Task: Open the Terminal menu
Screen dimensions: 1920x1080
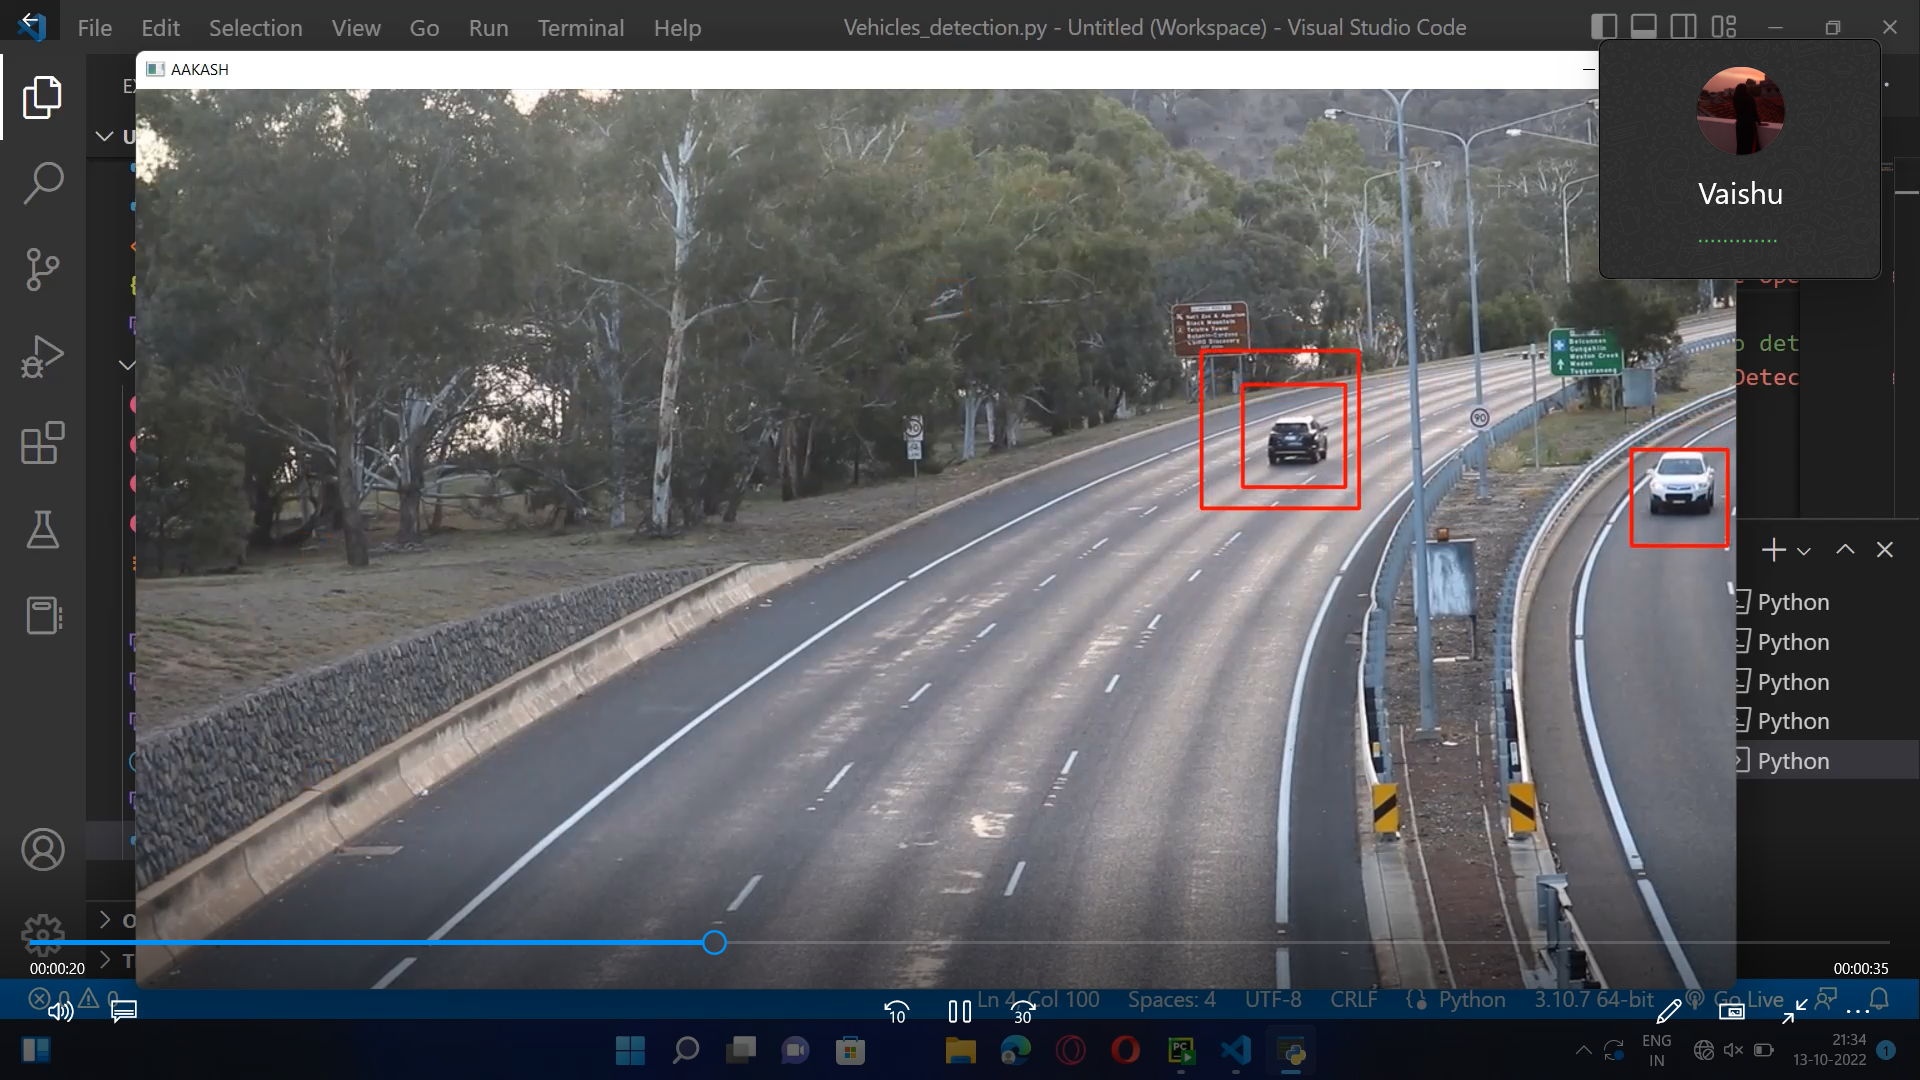Action: (580, 28)
